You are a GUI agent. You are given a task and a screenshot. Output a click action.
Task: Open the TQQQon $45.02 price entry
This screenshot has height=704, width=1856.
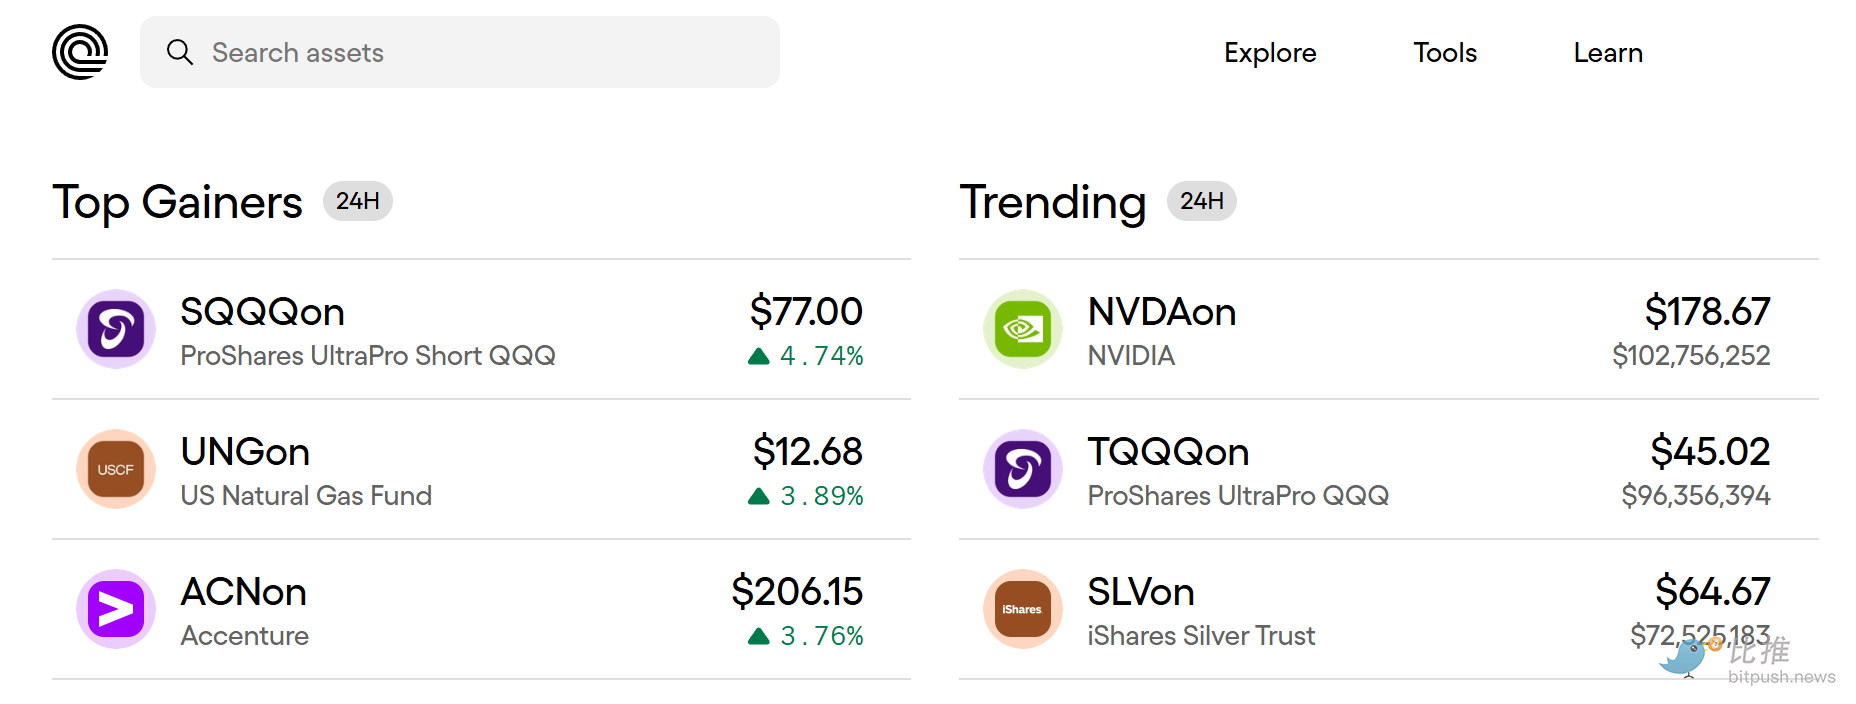click(1709, 452)
